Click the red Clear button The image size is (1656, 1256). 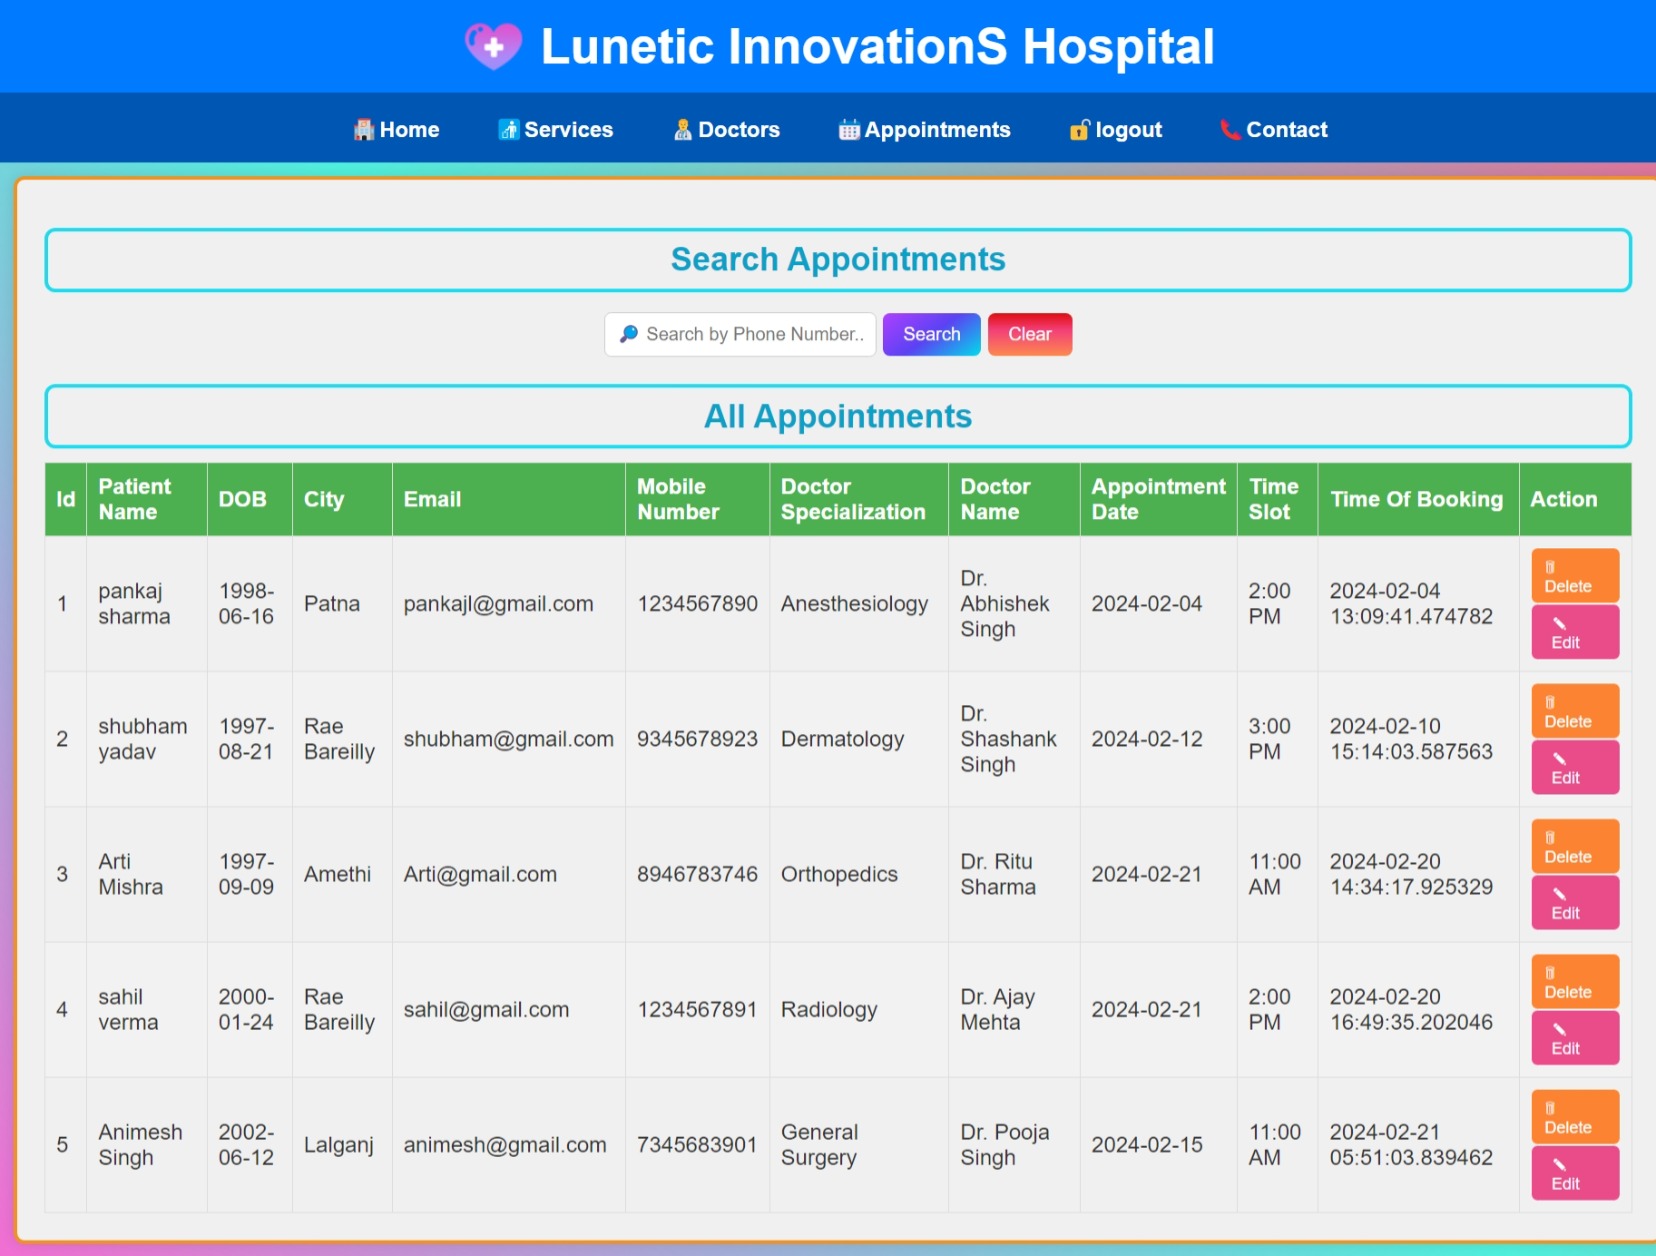pyautogui.click(x=1030, y=334)
